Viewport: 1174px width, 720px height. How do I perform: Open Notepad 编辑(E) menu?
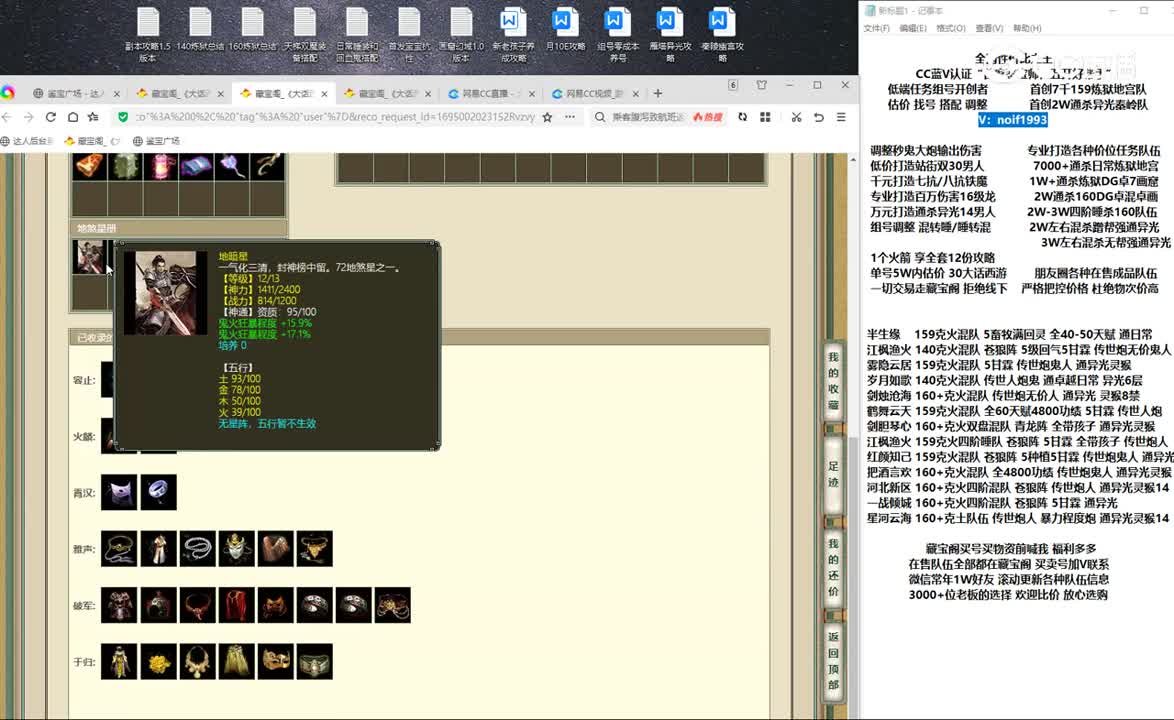coord(913,28)
